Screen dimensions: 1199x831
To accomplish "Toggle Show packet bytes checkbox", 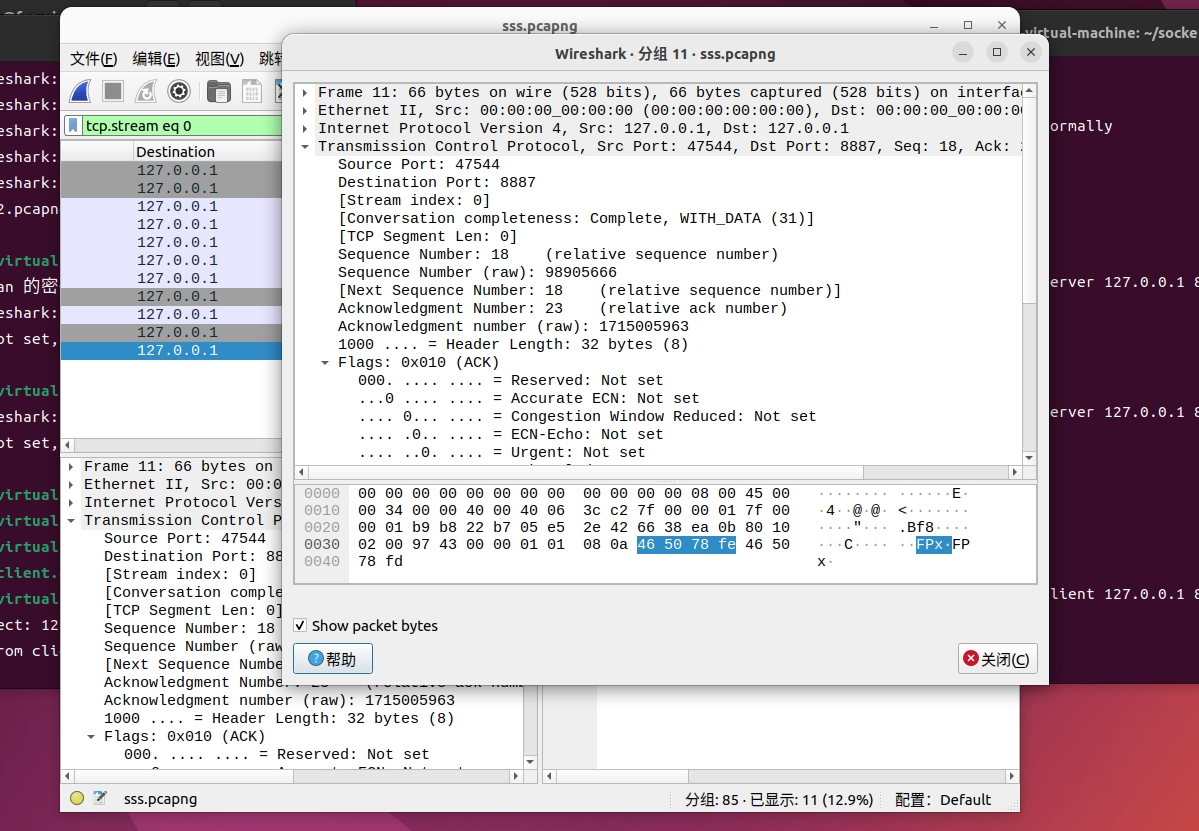I will [301, 625].
